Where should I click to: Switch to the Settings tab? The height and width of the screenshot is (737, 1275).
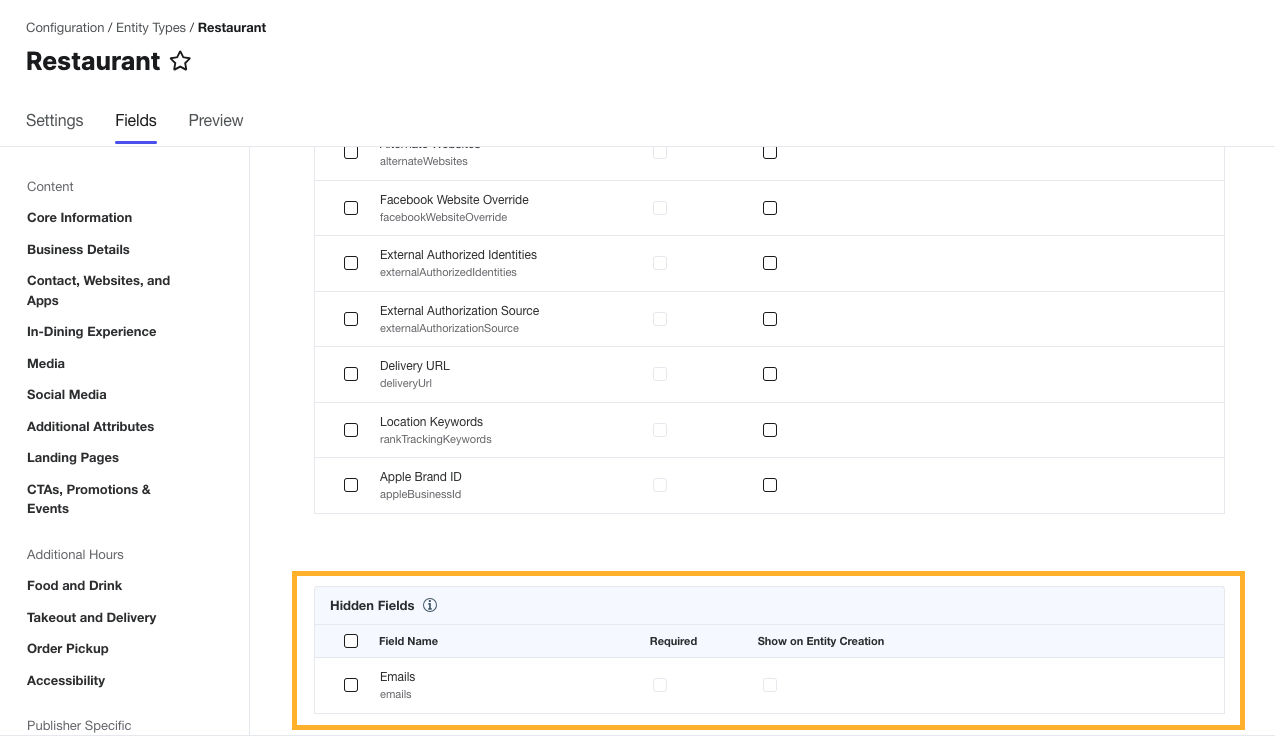click(55, 121)
